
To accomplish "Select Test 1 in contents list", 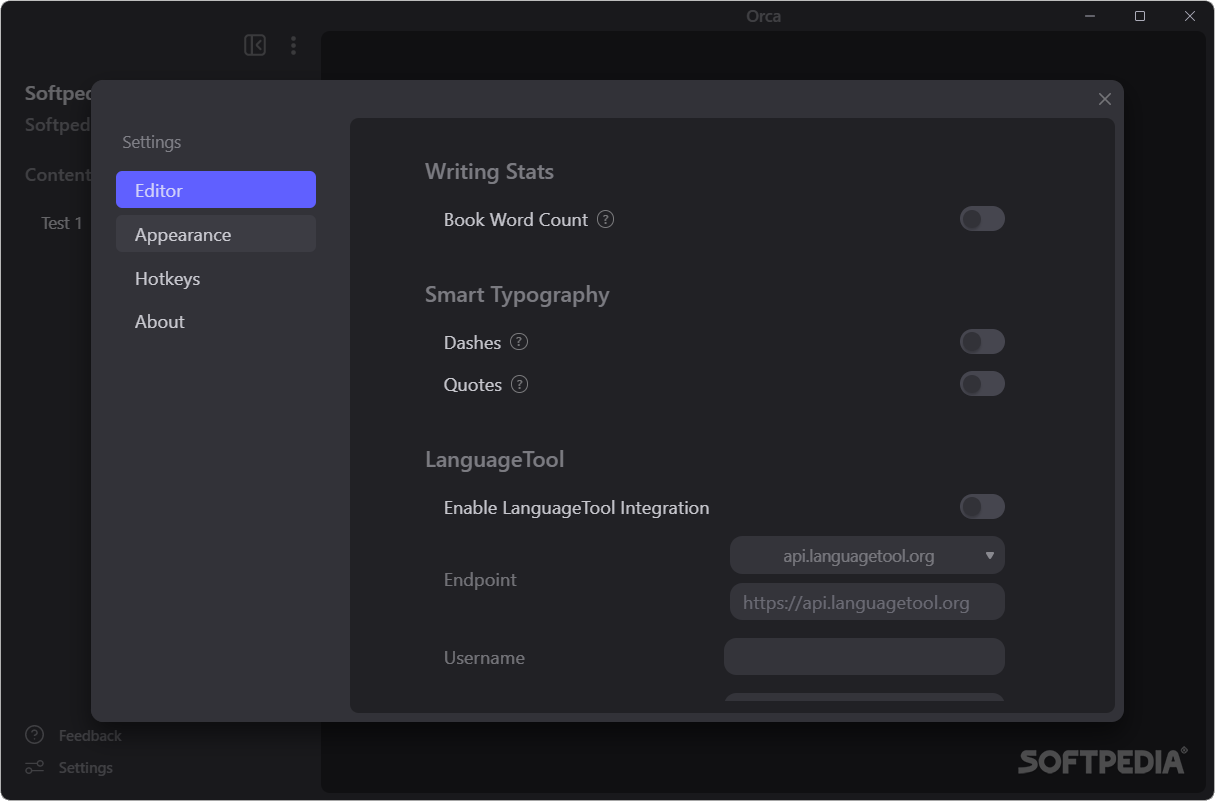I will coord(62,223).
